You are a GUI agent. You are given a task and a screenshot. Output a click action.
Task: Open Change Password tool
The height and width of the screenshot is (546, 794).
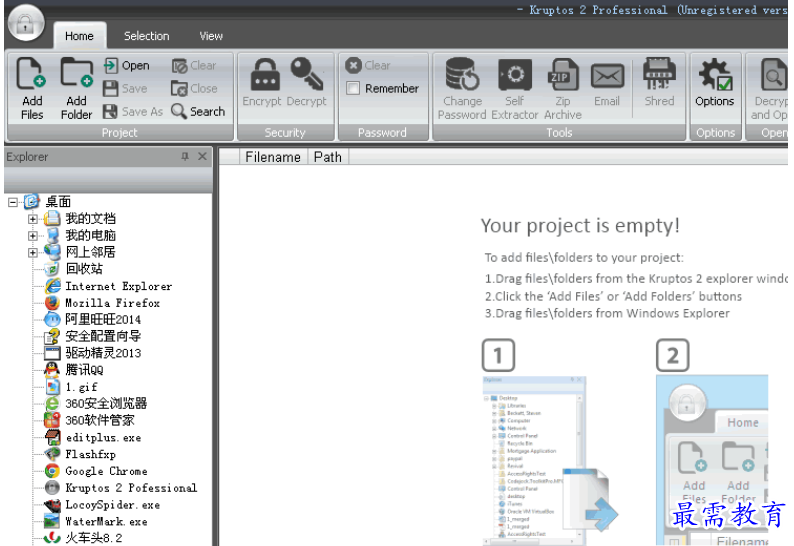[x=462, y=89]
